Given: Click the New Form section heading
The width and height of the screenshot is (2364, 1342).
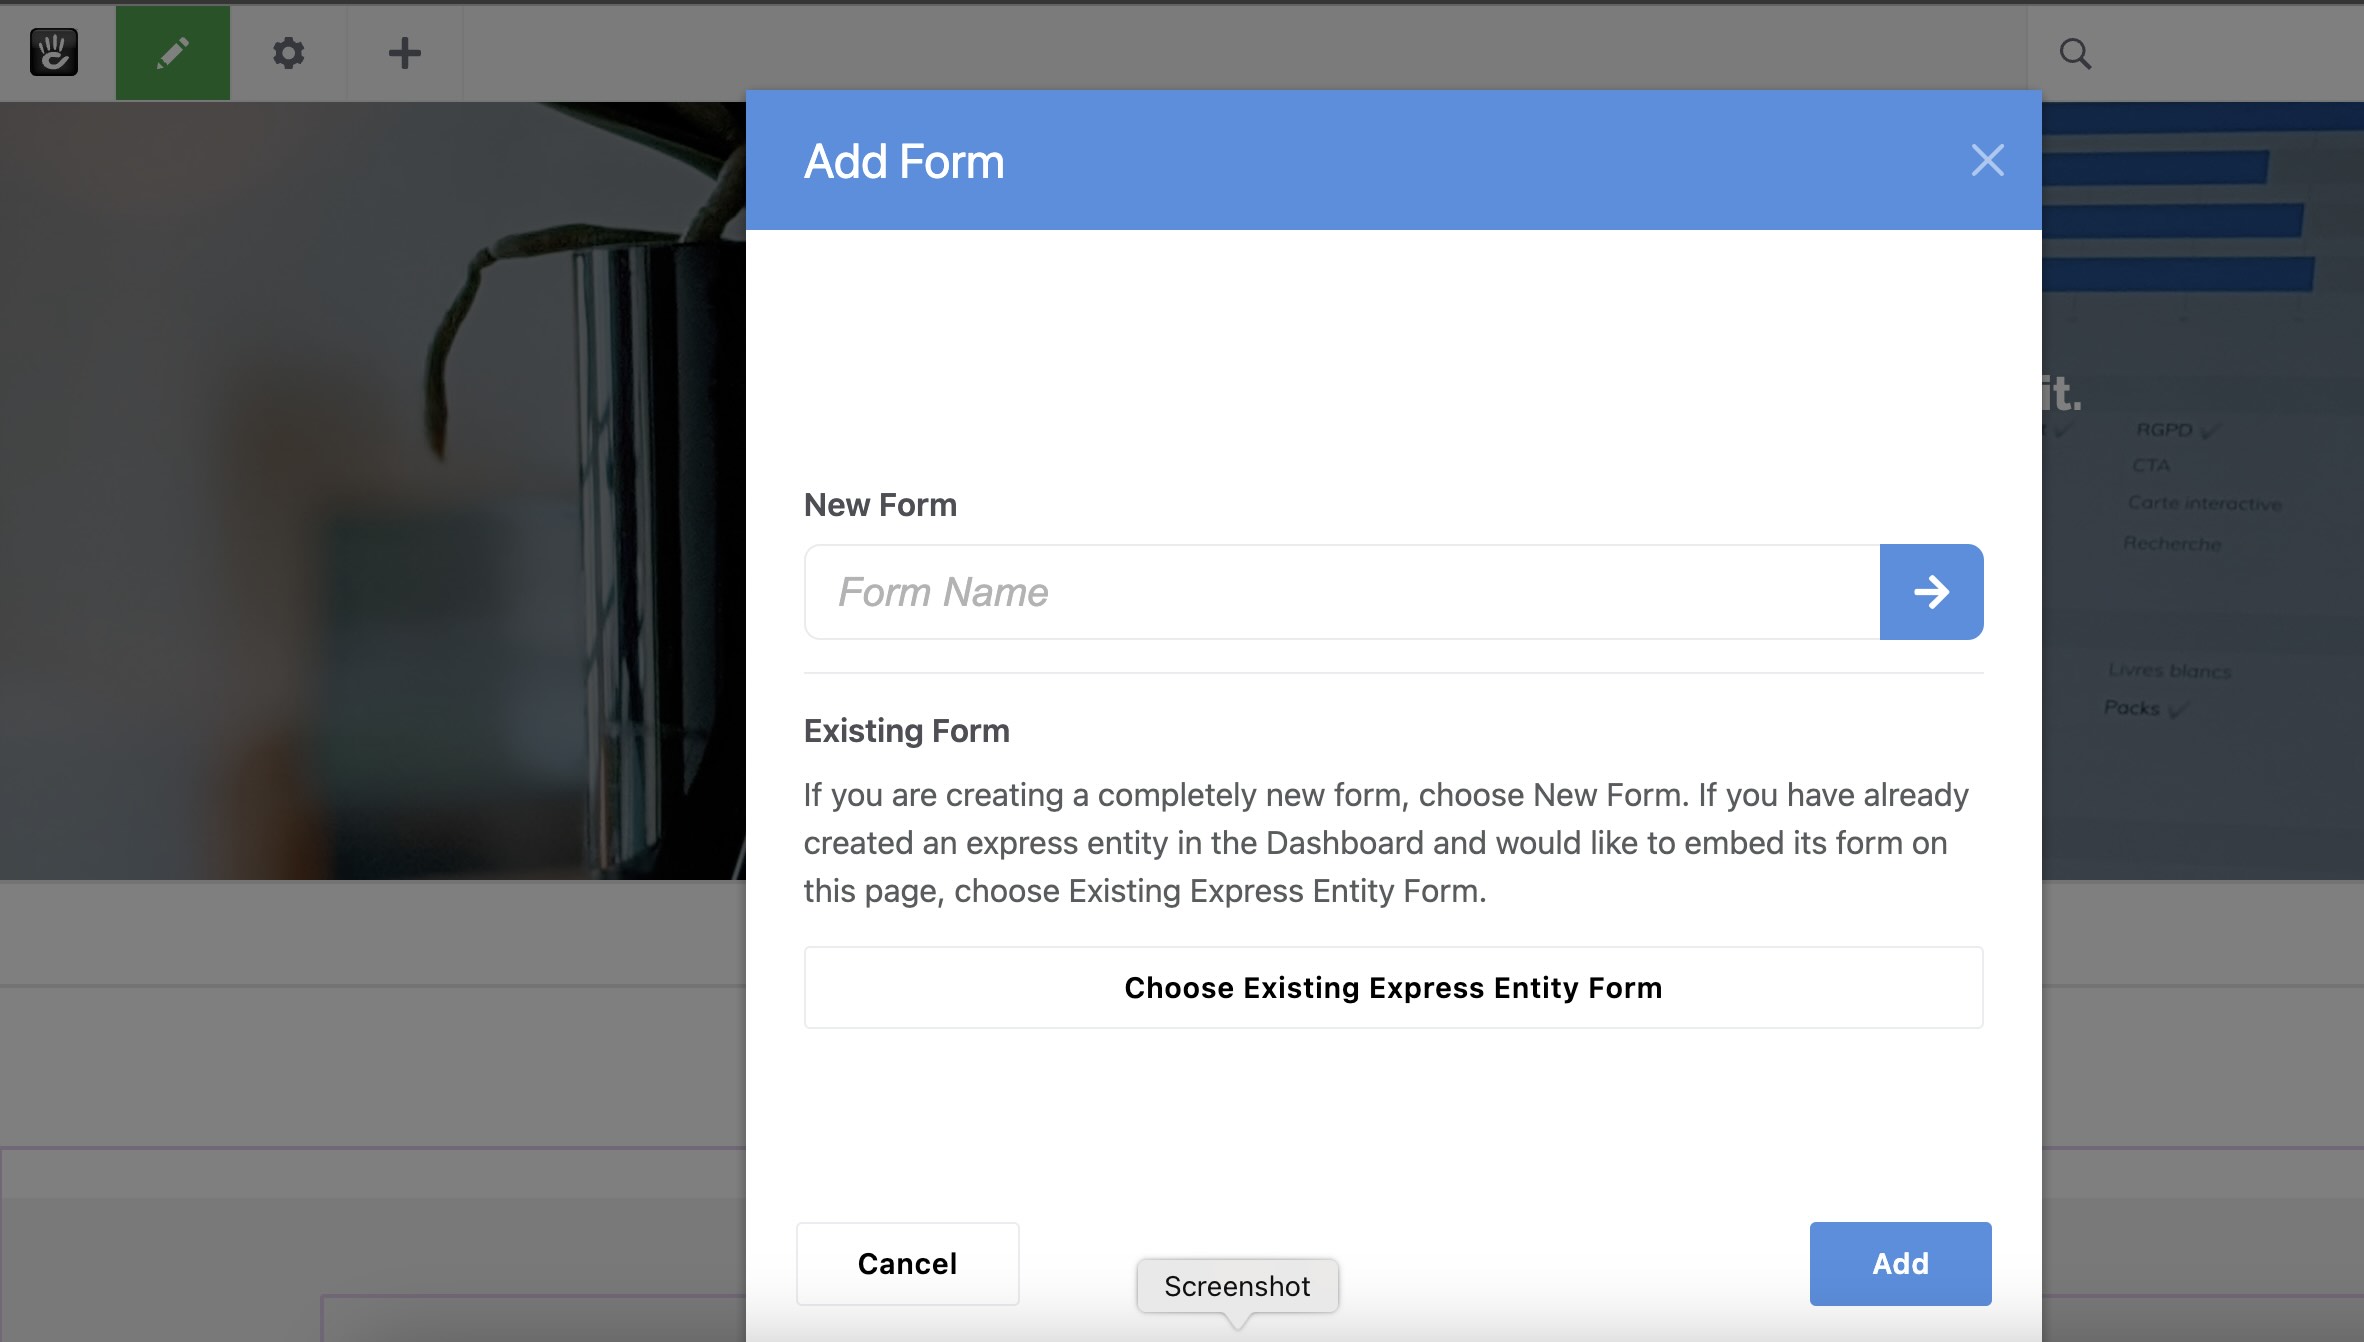Looking at the screenshot, I should [x=880, y=504].
